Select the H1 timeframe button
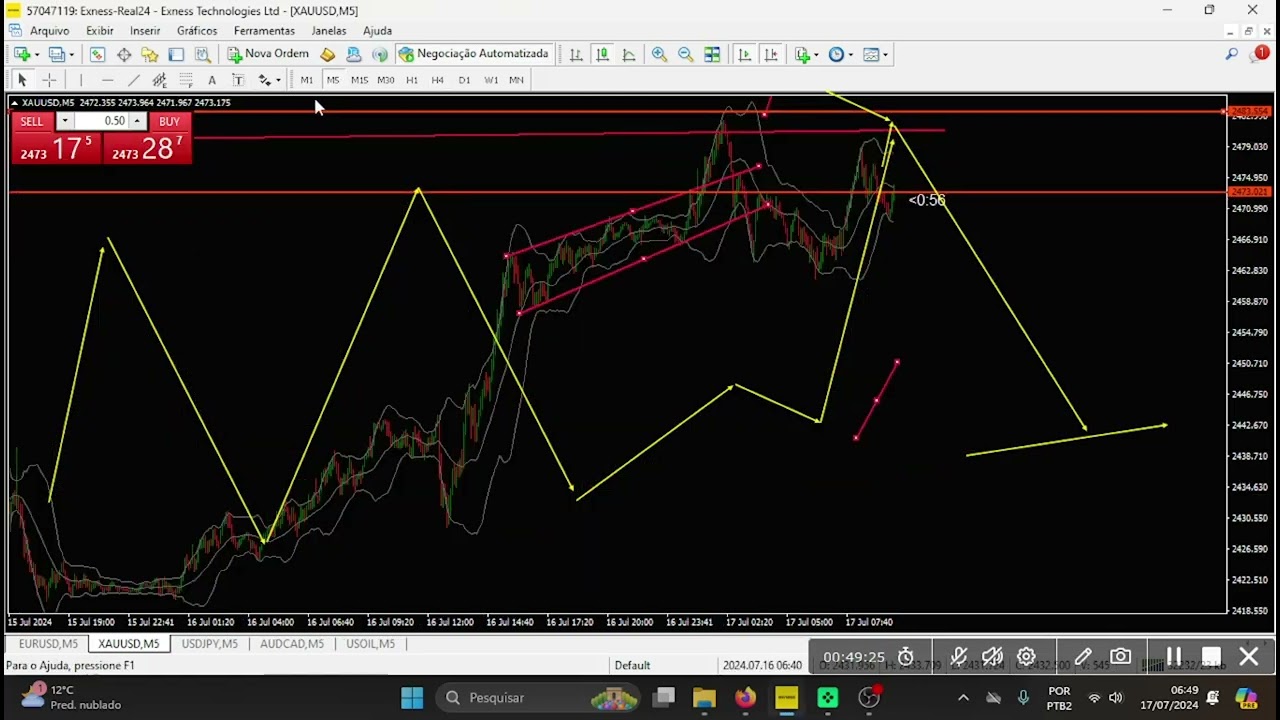 pyautogui.click(x=411, y=80)
